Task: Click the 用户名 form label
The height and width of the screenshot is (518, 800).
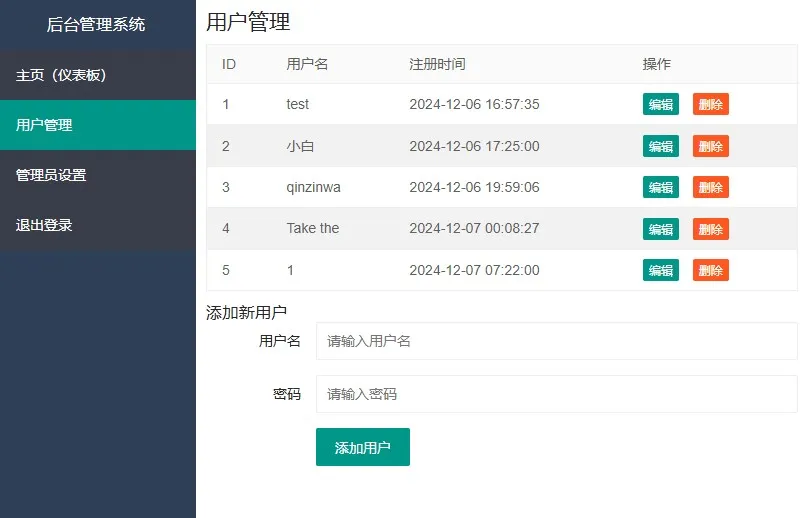Action: tap(280, 341)
